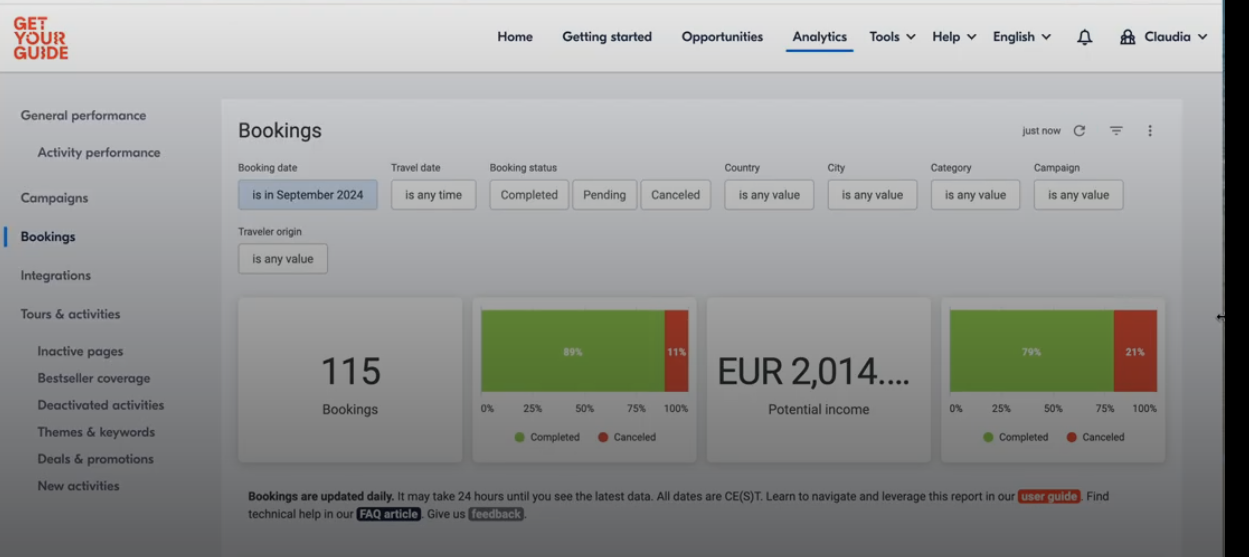
Task: Open the English language selector
Action: tap(1022, 37)
